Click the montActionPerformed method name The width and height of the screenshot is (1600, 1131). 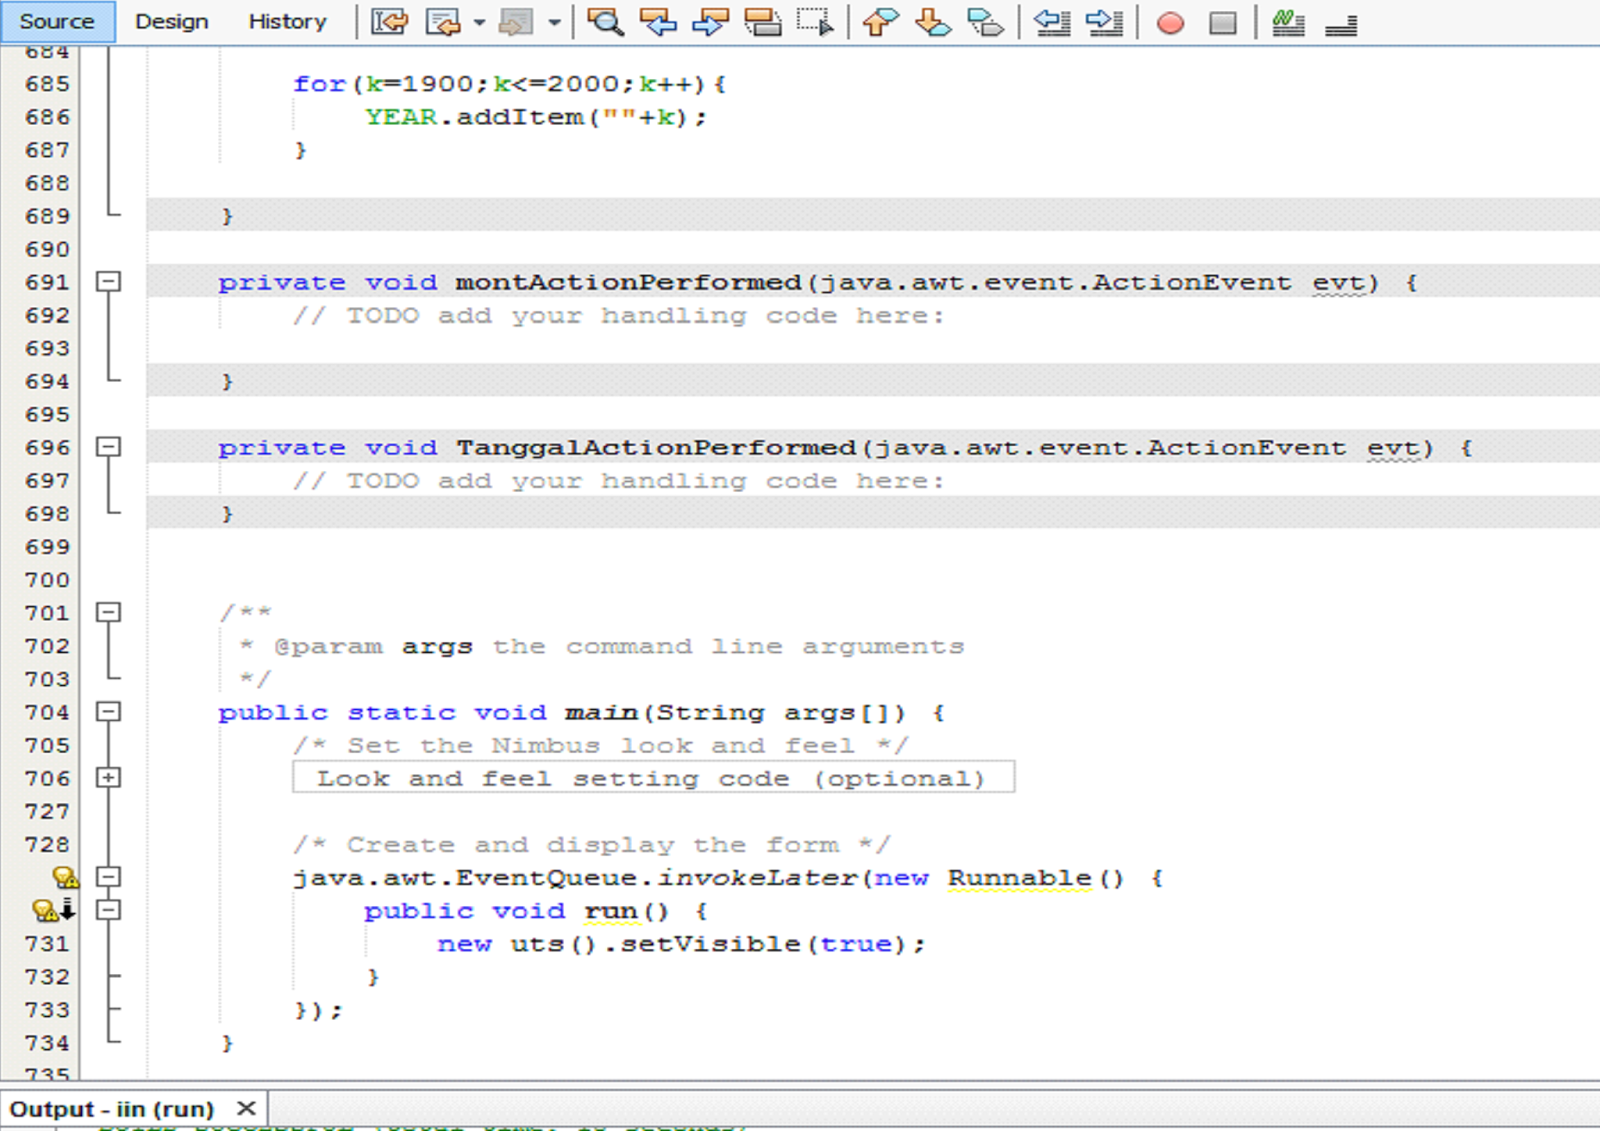pyautogui.click(x=628, y=282)
